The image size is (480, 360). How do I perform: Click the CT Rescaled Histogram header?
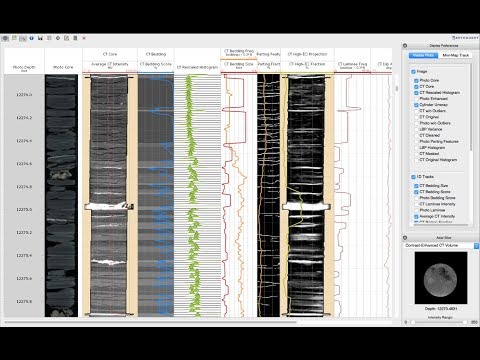(x=197, y=67)
